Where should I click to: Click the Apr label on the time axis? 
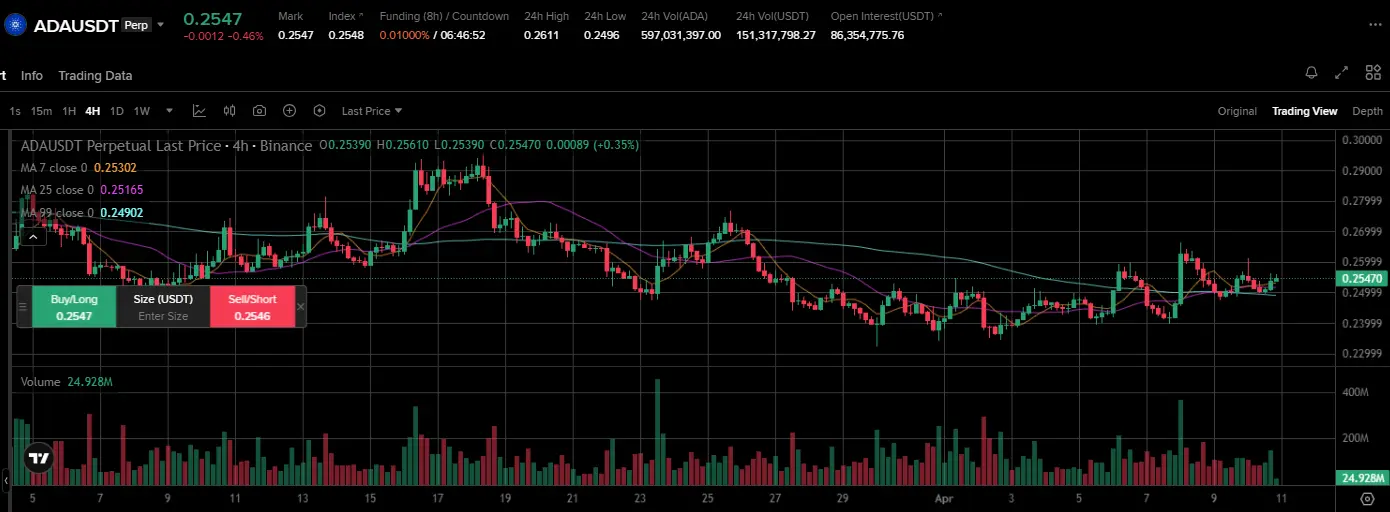[x=942, y=497]
